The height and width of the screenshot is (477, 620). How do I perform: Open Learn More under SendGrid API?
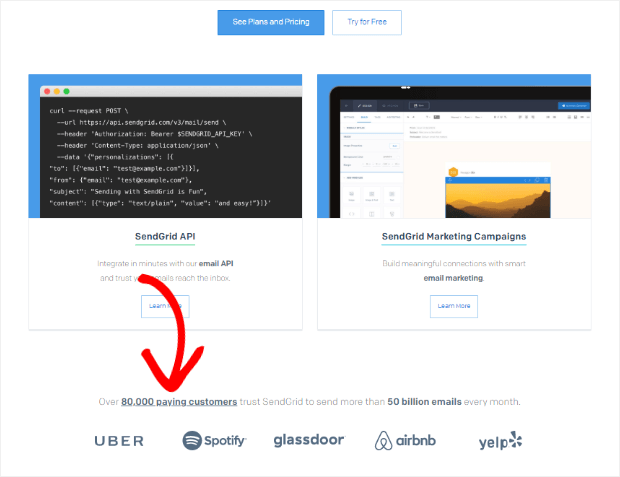tap(165, 306)
